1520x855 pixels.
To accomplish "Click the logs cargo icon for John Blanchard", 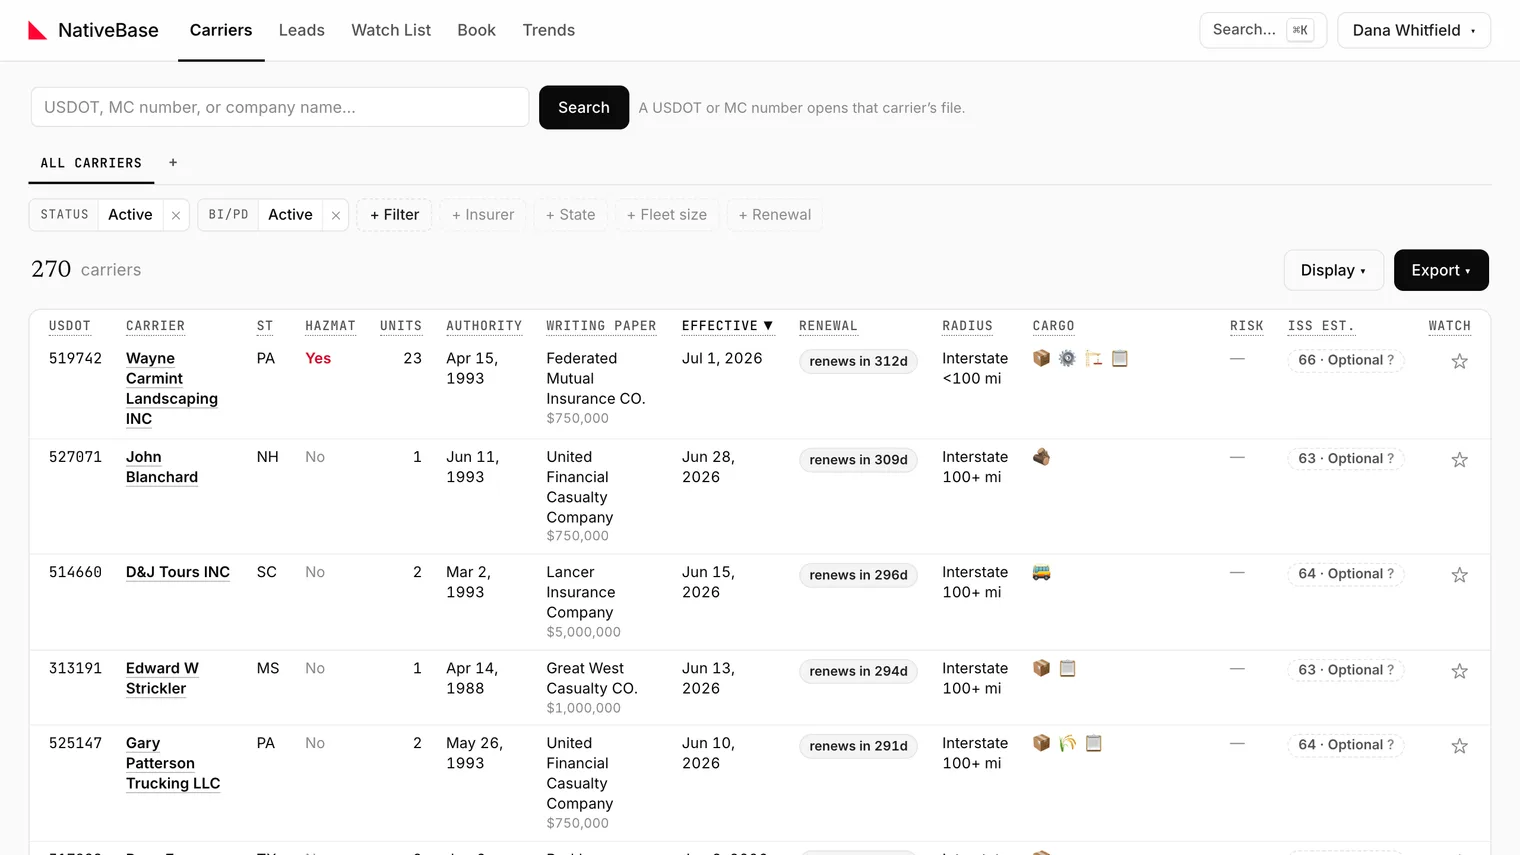I will (1041, 457).
